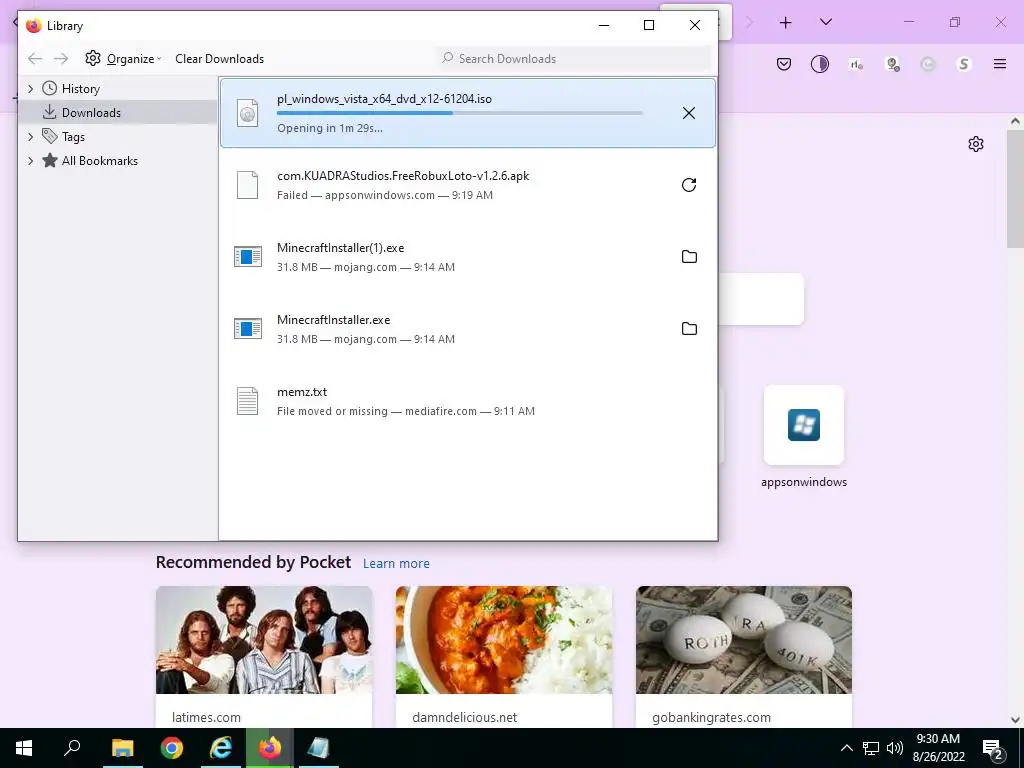
Task: Click the Organize gear icon
Action: click(93, 58)
